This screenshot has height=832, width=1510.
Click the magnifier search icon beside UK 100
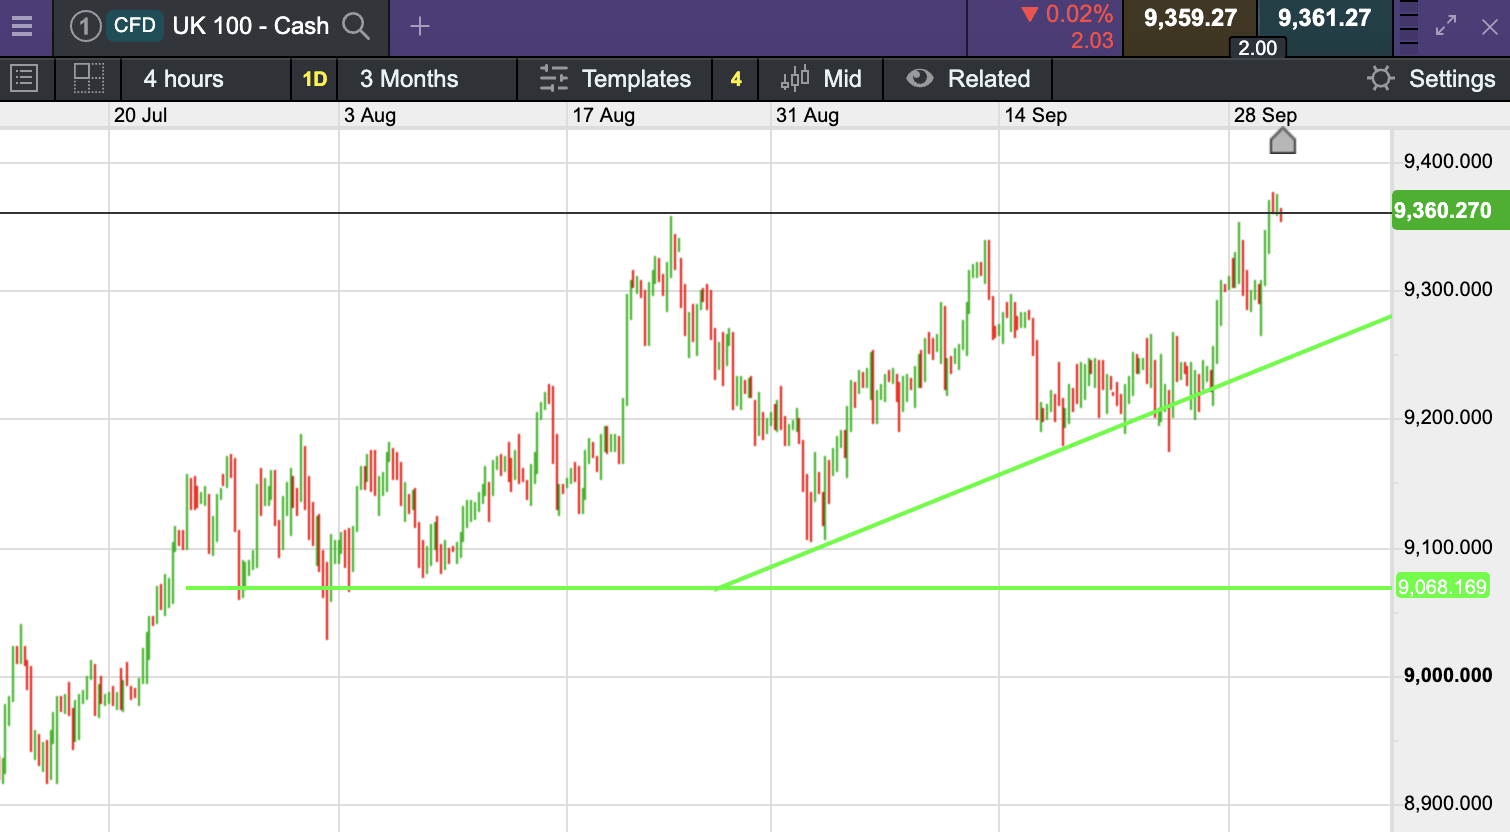356,26
